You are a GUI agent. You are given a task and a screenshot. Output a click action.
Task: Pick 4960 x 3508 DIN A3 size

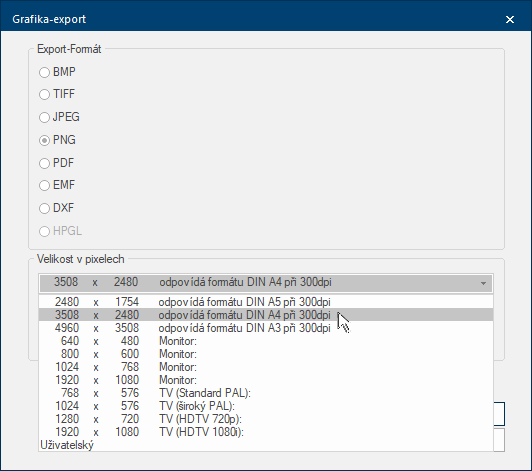click(x=266, y=328)
